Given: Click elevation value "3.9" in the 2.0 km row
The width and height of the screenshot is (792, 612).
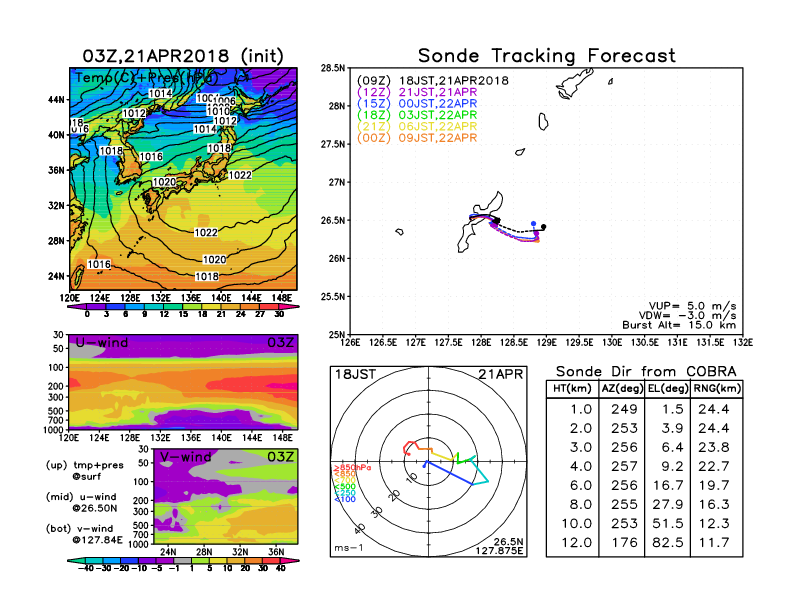Looking at the screenshot, I should (x=672, y=429).
